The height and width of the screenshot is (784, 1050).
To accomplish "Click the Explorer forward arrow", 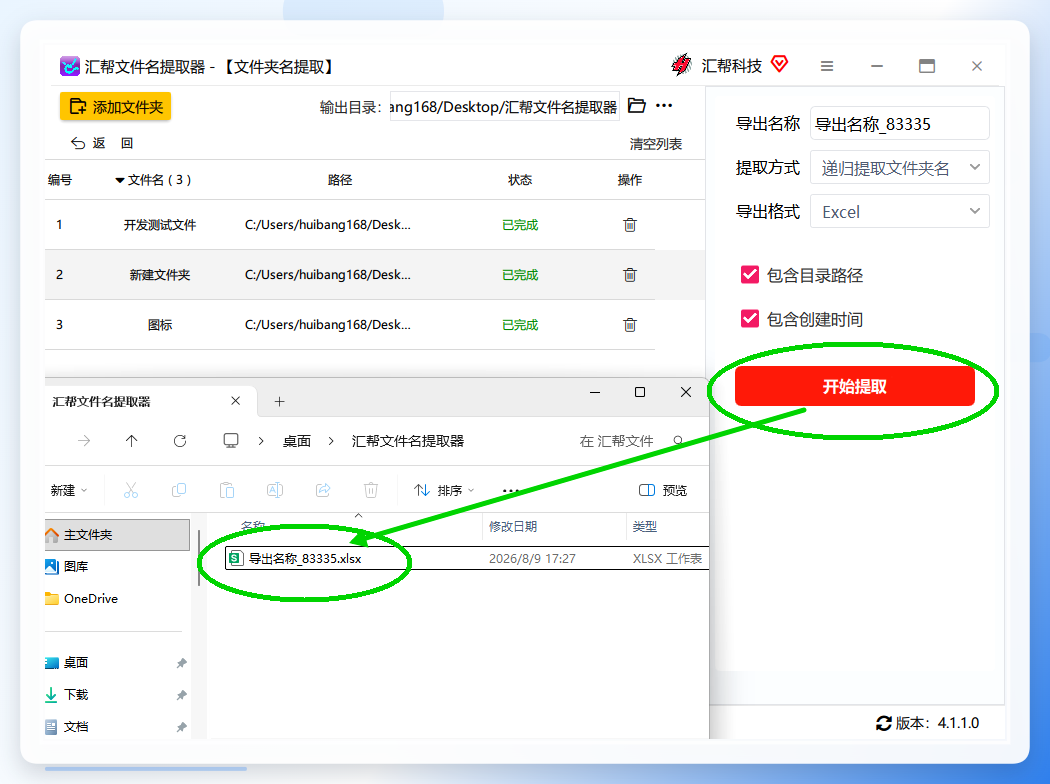I will point(84,441).
